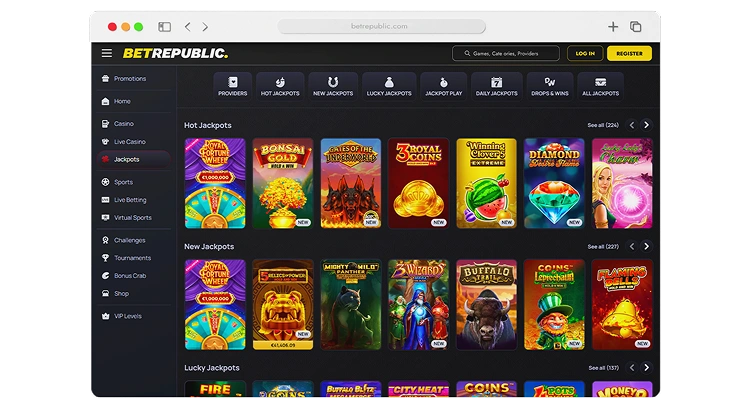Select the Hot Jackpots category tab
The width and height of the screenshot is (748, 416).
coord(280,86)
